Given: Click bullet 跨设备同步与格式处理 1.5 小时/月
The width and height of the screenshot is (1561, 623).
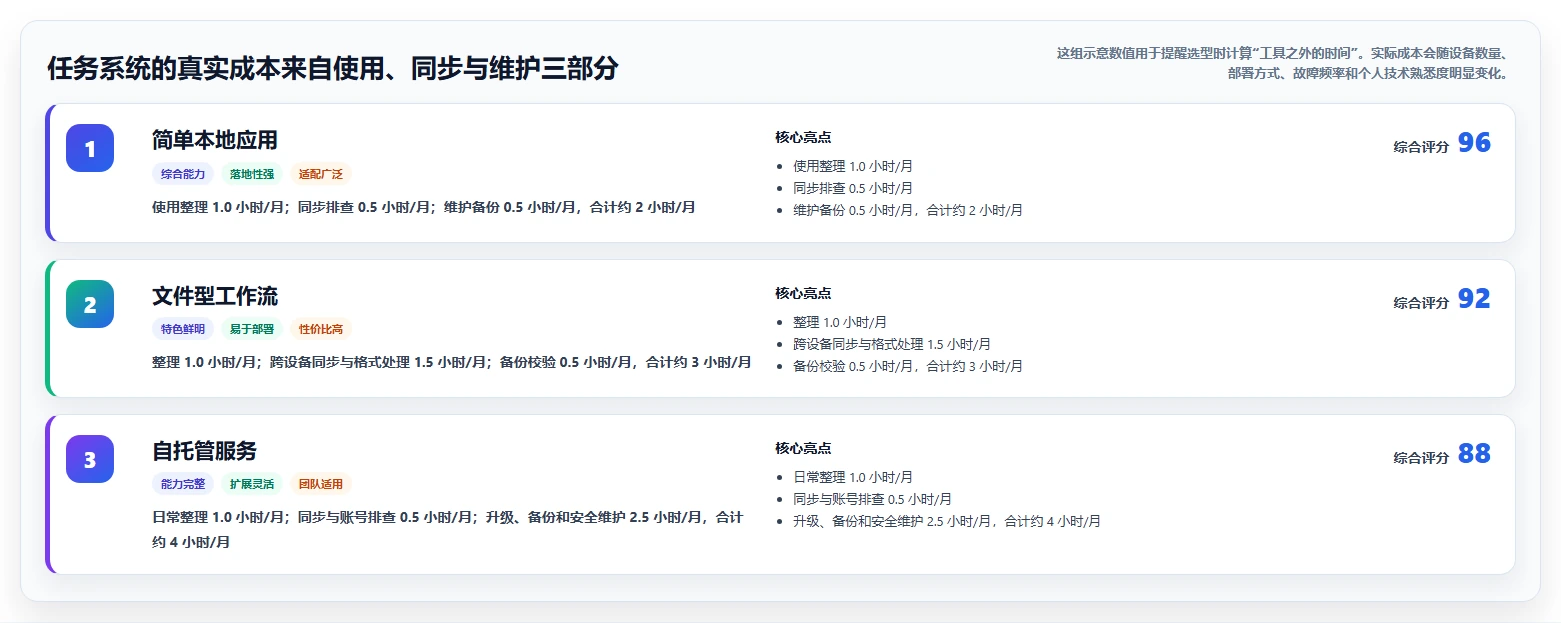Looking at the screenshot, I should (892, 344).
